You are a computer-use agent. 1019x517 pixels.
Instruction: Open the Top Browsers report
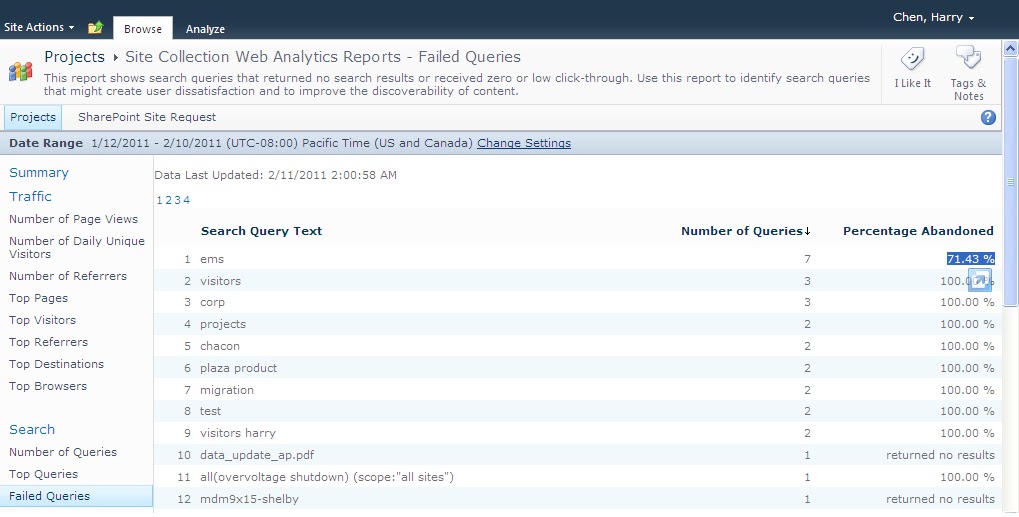[x=47, y=386]
